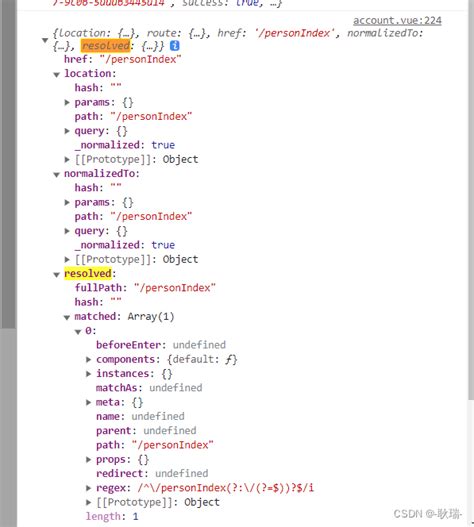Viewport: 474px width, 527px height.
Task: Collapse array item 0
Action: (x=78, y=331)
